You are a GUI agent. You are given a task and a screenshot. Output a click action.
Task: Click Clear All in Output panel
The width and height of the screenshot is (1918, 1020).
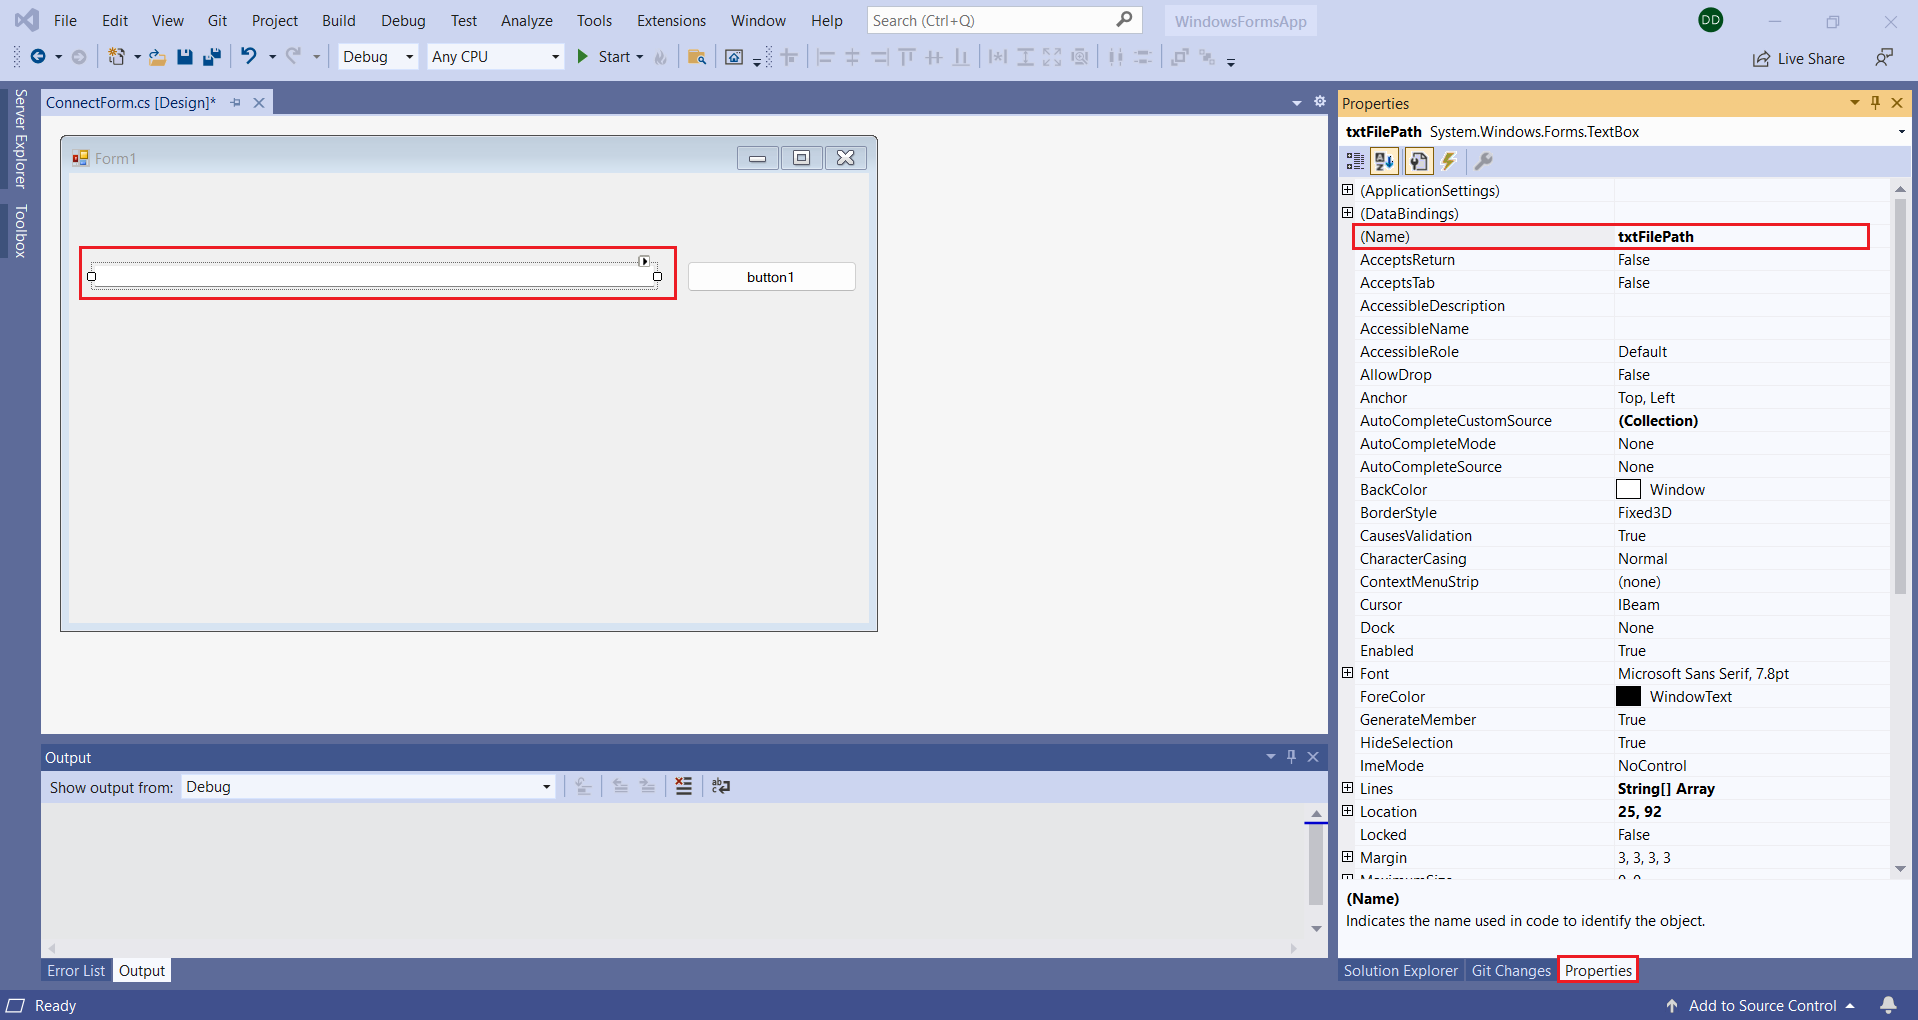[x=683, y=787]
